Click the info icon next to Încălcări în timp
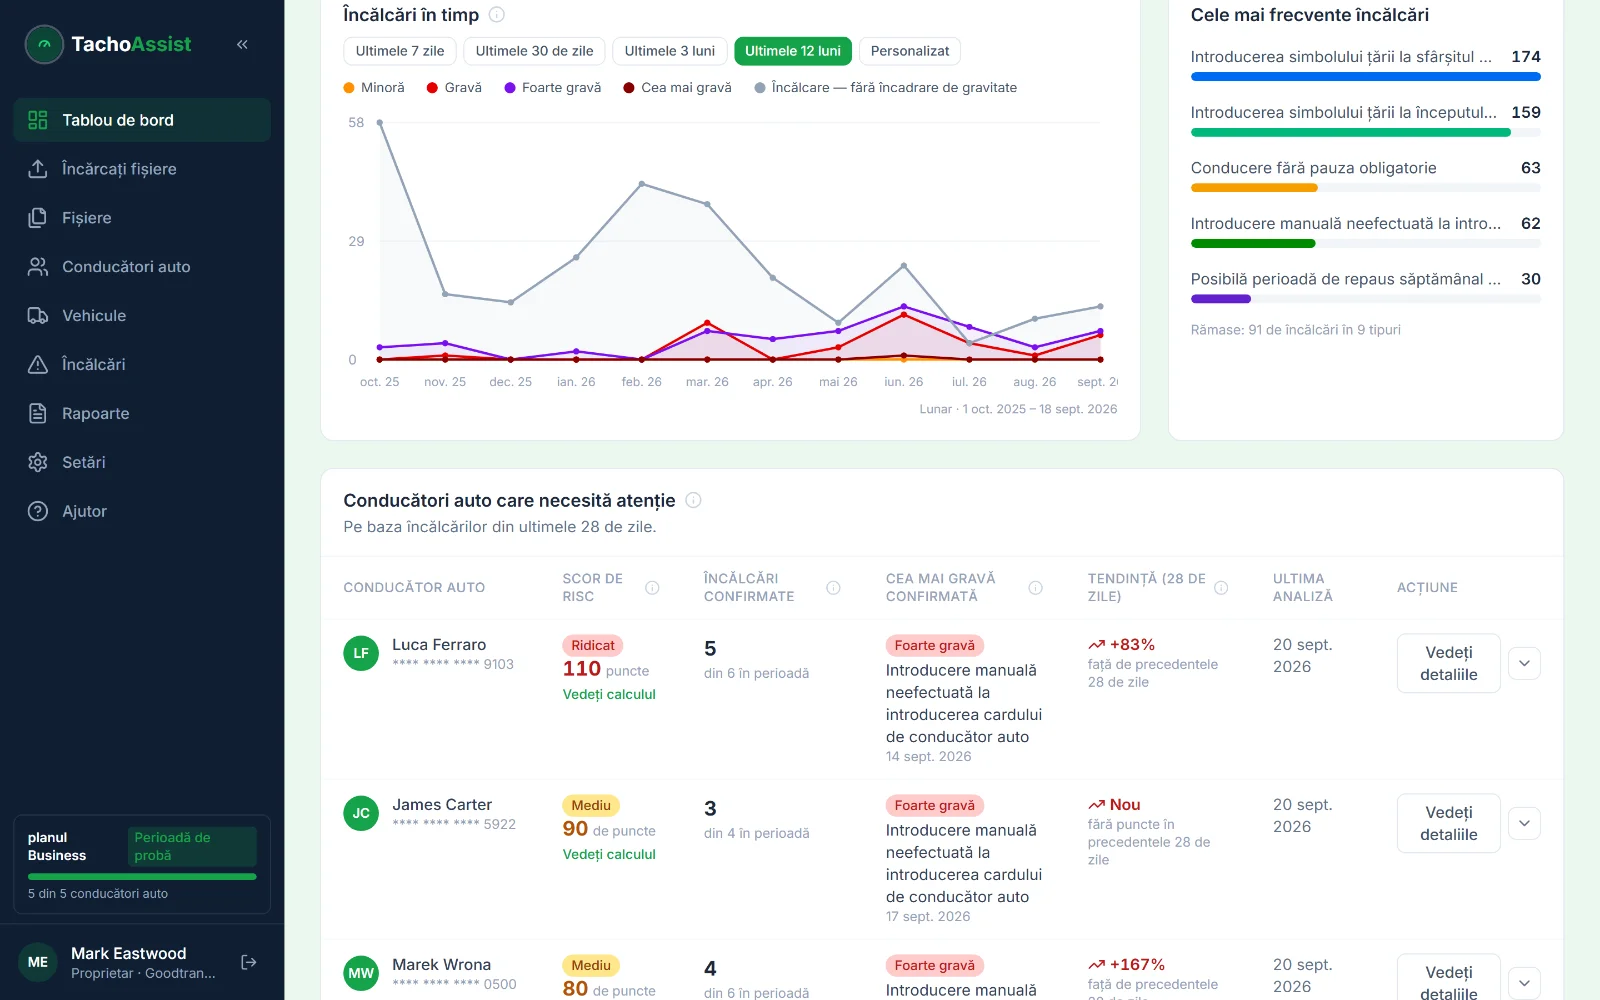Screen dimensions: 1600x1000 (x=496, y=15)
